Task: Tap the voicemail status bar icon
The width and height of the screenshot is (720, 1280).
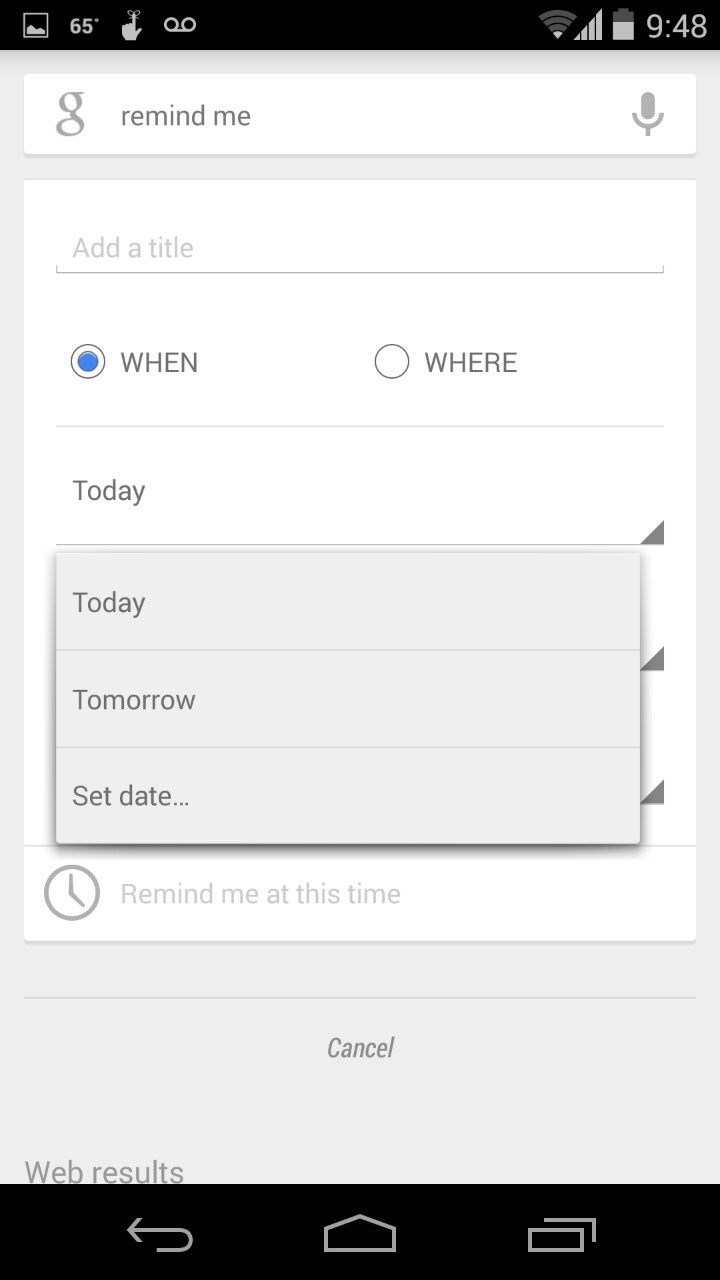Action: (x=180, y=25)
